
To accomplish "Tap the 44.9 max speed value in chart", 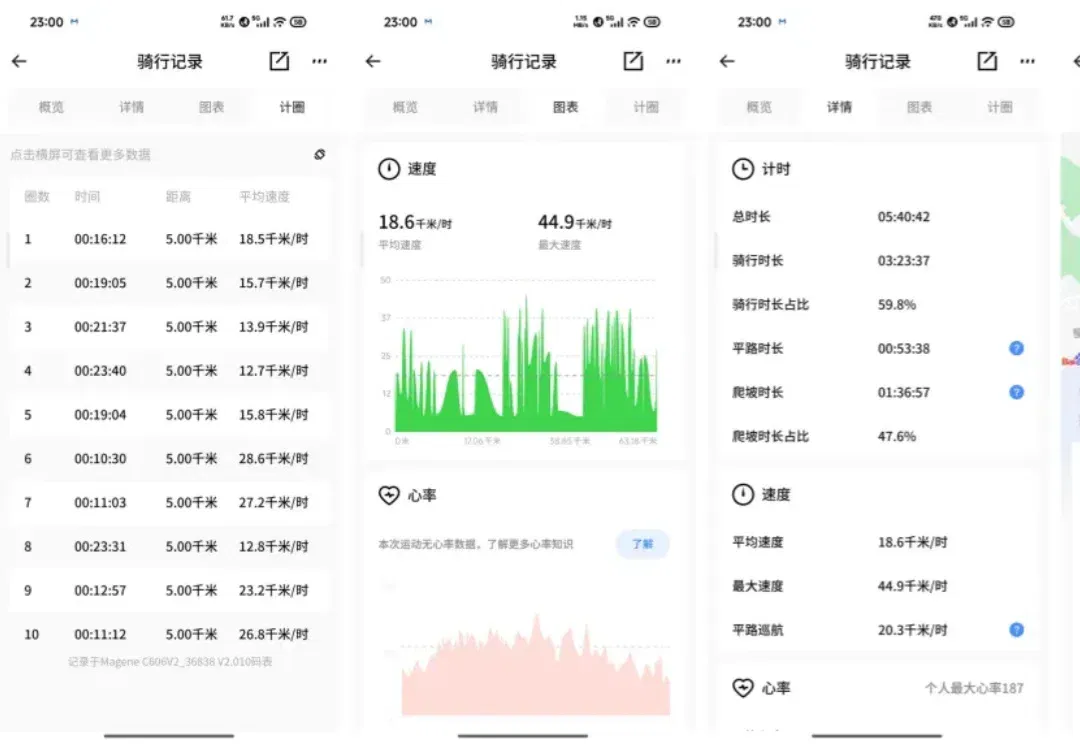I will (x=574, y=223).
